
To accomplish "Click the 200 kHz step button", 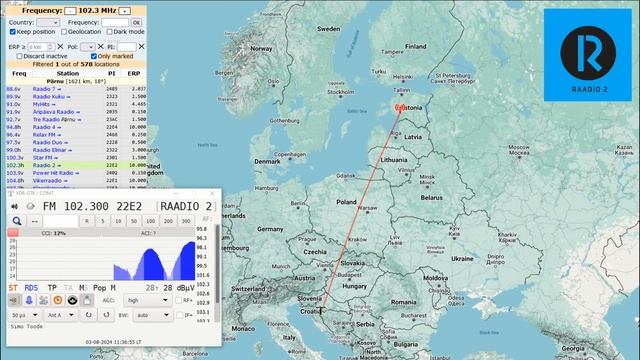I will [x=168, y=221].
